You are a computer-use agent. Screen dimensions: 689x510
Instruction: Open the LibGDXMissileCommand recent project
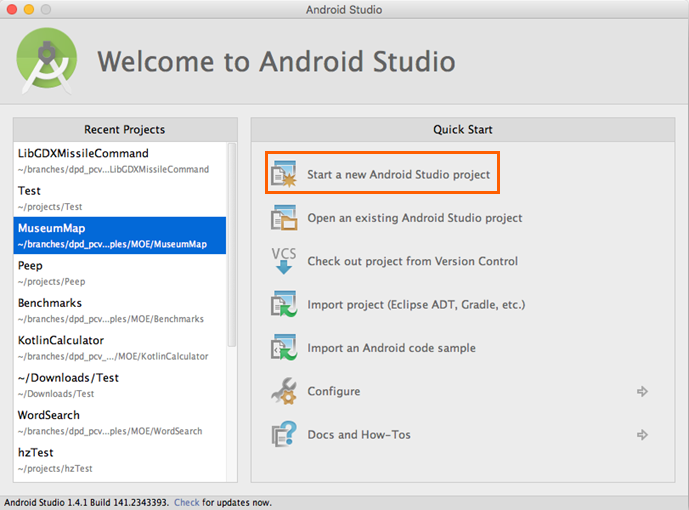click(120, 161)
